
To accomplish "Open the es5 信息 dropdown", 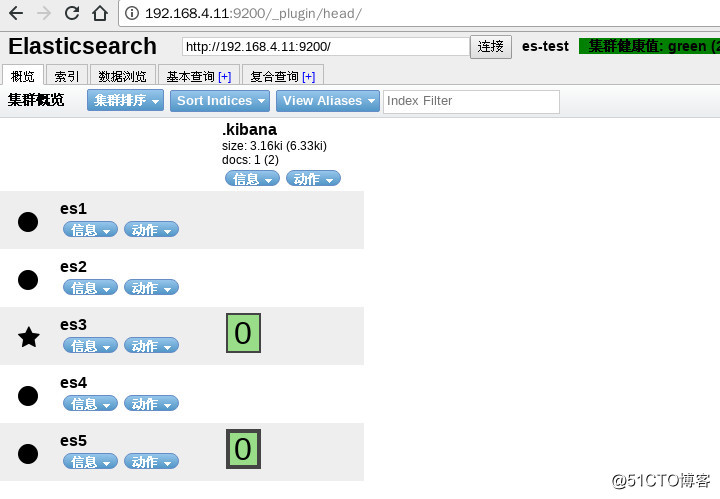I will coord(90,462).
